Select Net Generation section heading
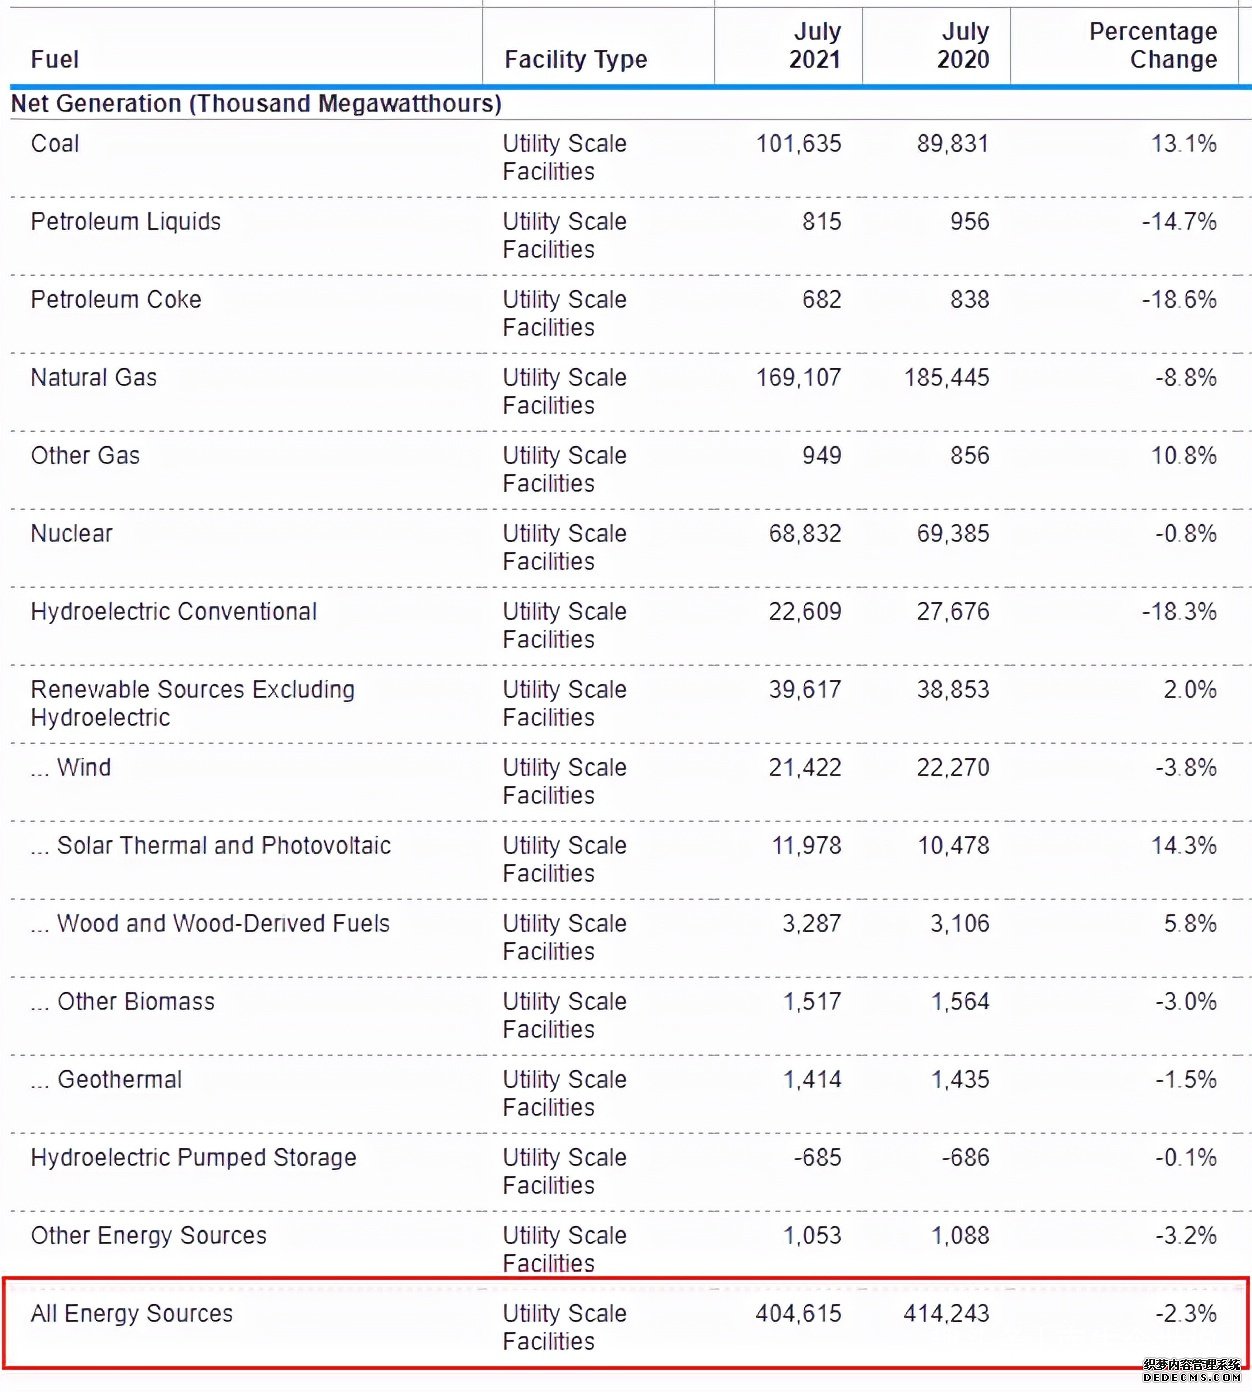The width and height of the screenshot is (1252, 1392). tap(256, 104)
